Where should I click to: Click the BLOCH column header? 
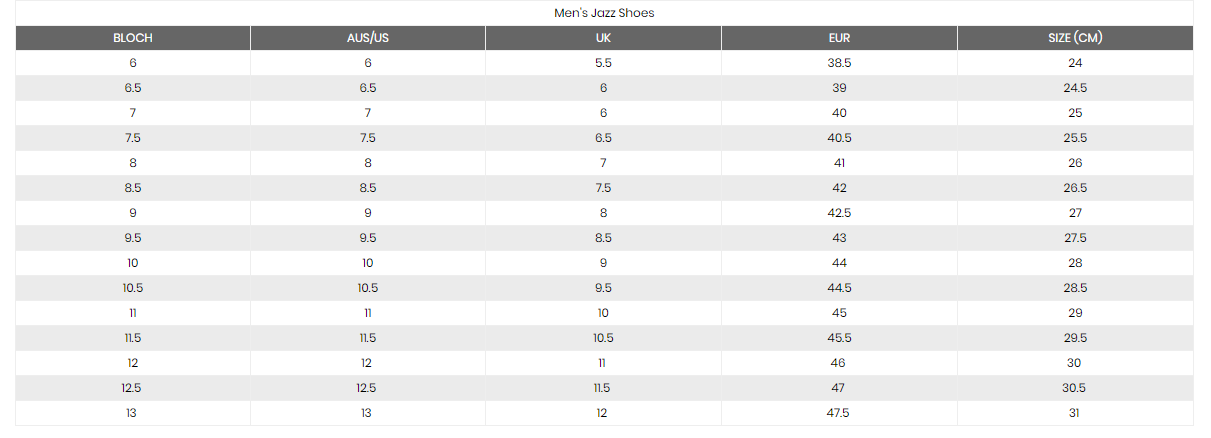(x=133, y=38)
